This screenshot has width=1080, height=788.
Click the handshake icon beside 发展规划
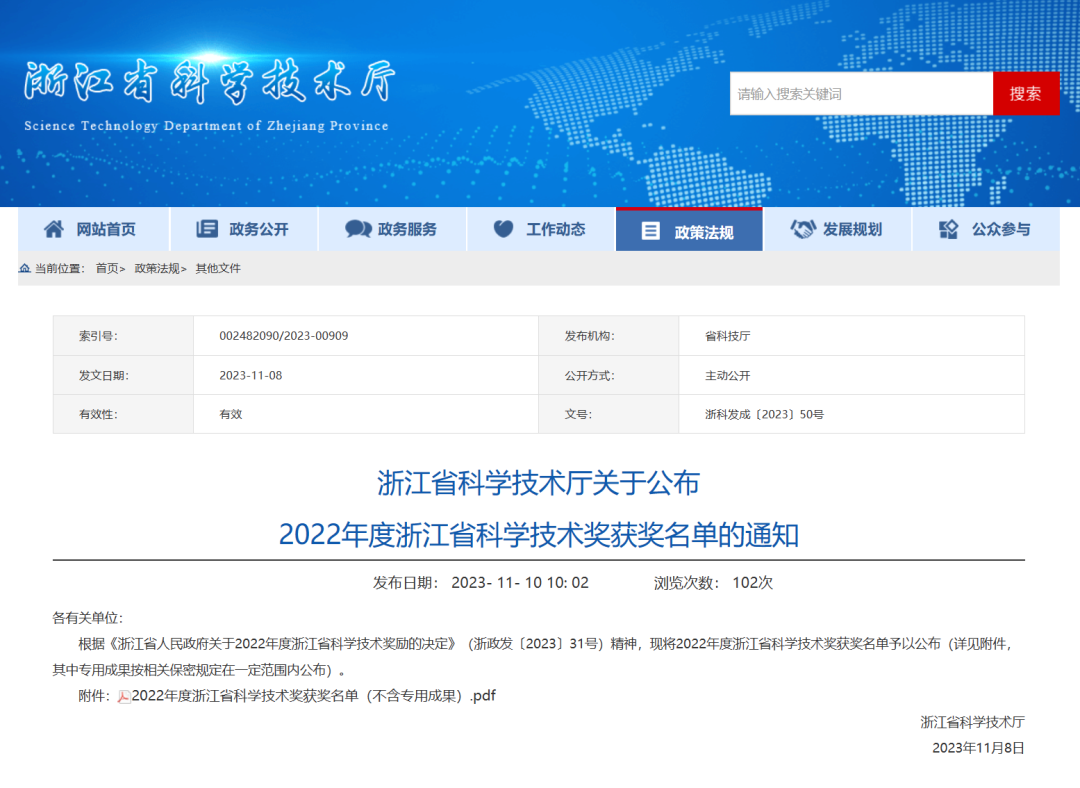(x=803, y=229)
